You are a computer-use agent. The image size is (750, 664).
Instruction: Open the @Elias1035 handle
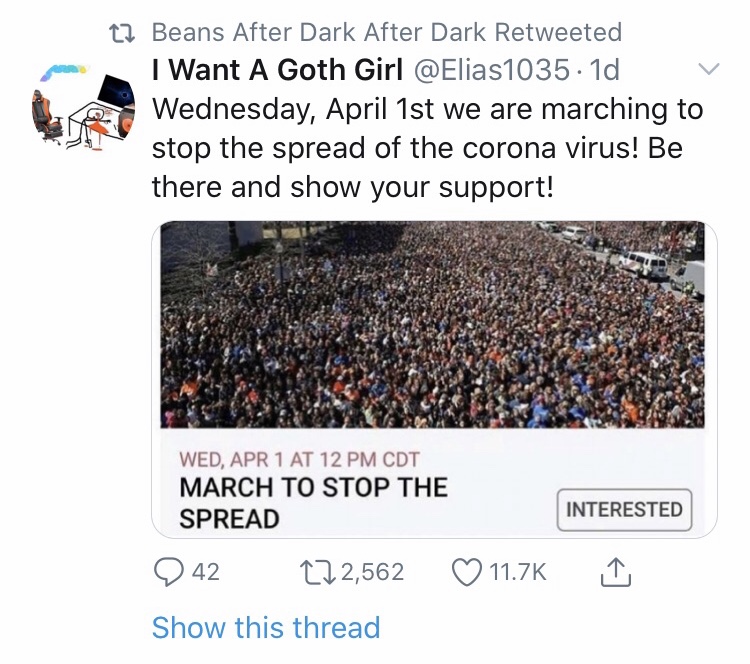(490, 71)
